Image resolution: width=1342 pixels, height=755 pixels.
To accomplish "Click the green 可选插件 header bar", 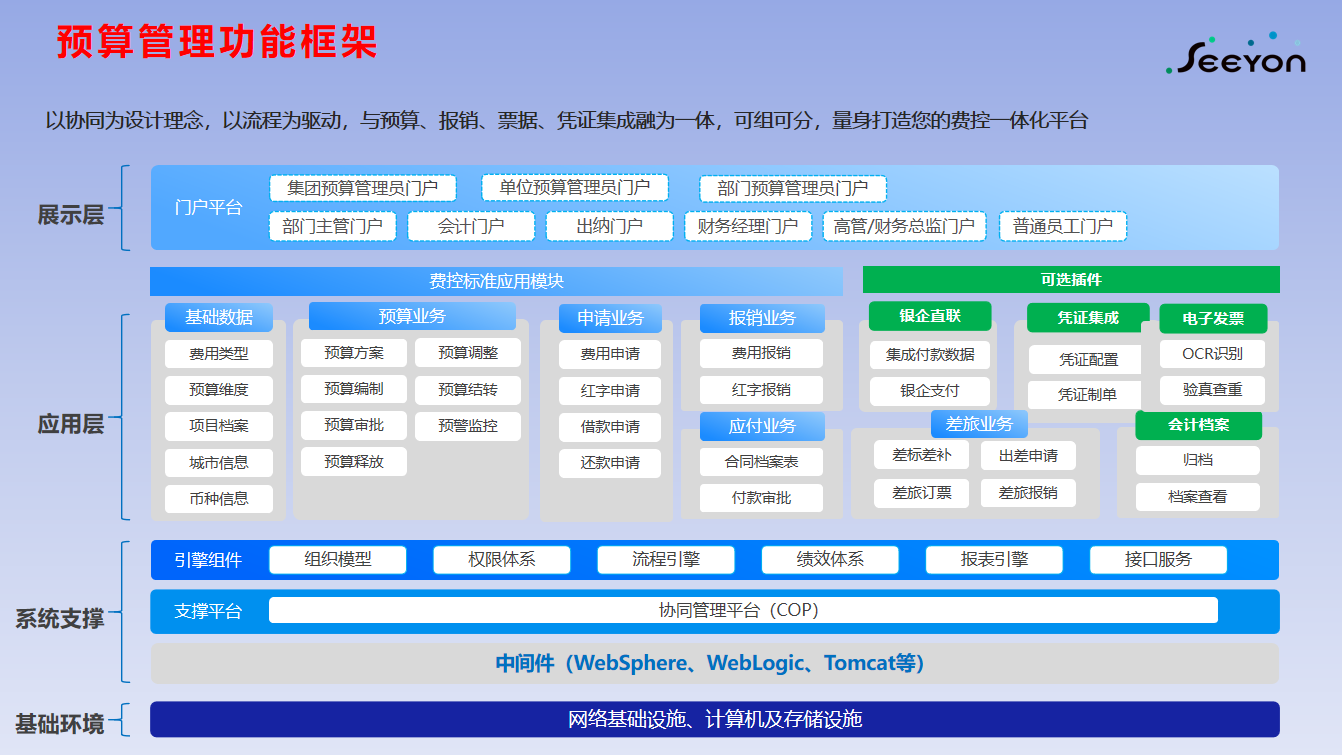I will tap(1070, 280).
